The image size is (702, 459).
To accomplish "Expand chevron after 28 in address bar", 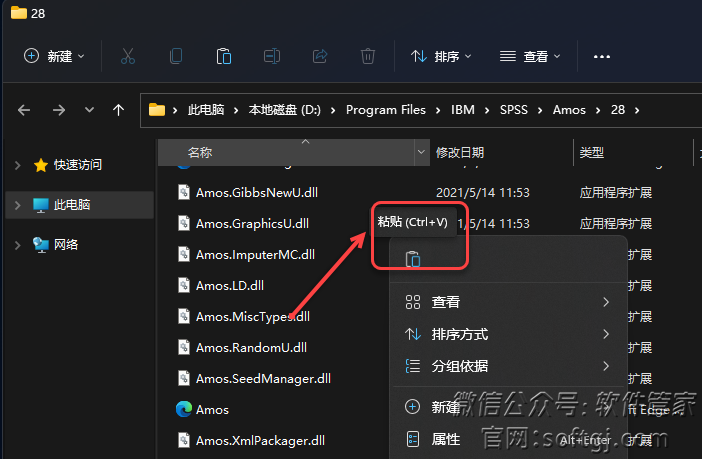I will (637, 110).
